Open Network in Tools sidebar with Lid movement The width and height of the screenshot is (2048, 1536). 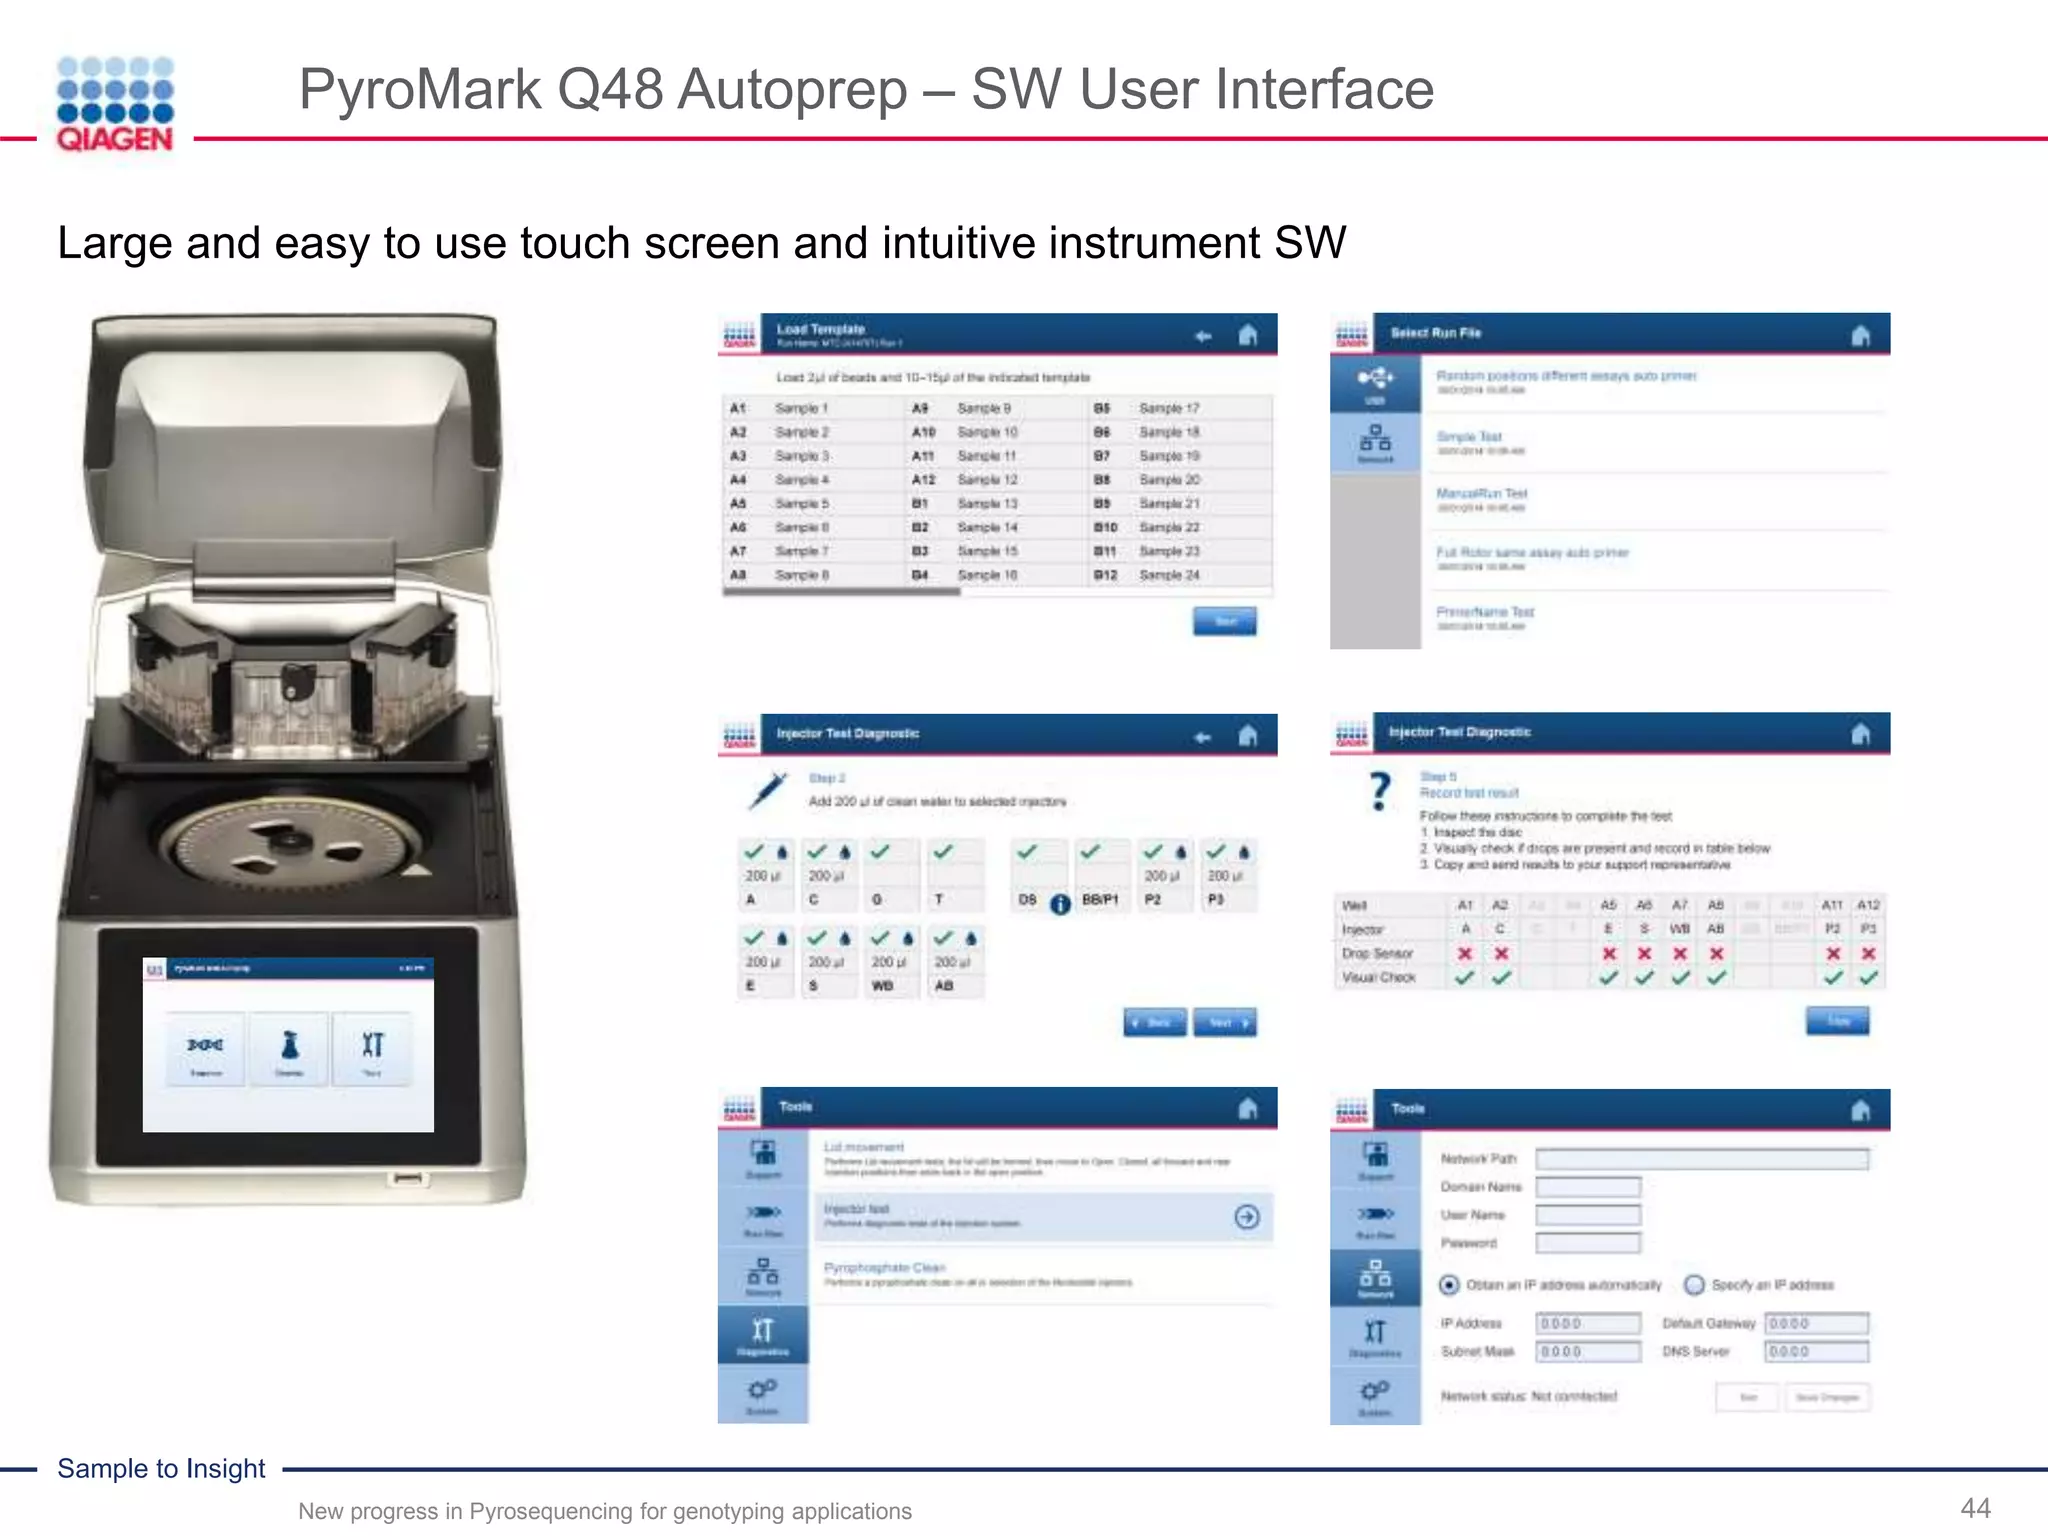pyautogui.click(x=763, y=1277)
